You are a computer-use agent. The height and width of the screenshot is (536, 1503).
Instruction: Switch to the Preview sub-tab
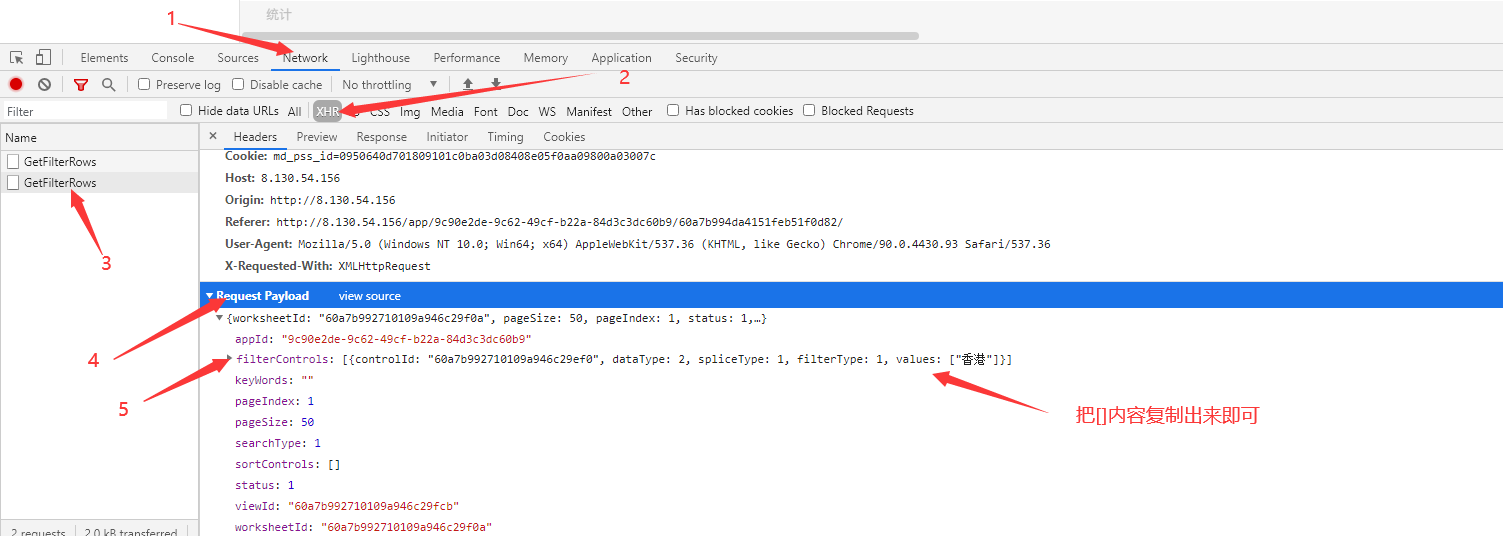tap(317, 137)
